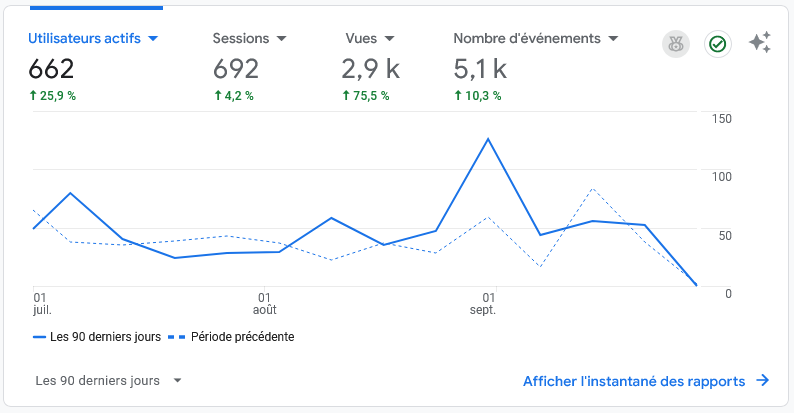
Task: Select the Nombre d'événements metric tab
Action: click(527, 39)
